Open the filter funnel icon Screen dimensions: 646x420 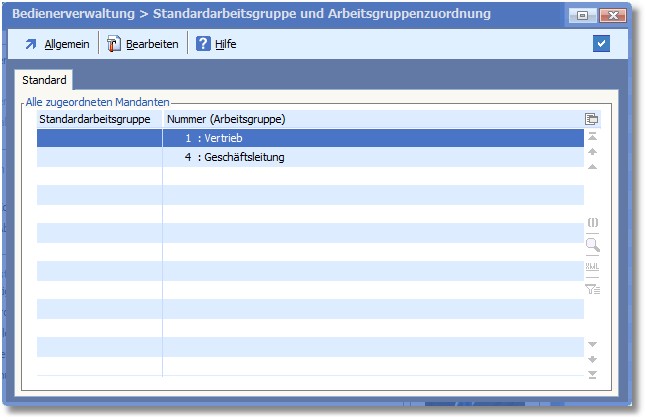[592, 290]
